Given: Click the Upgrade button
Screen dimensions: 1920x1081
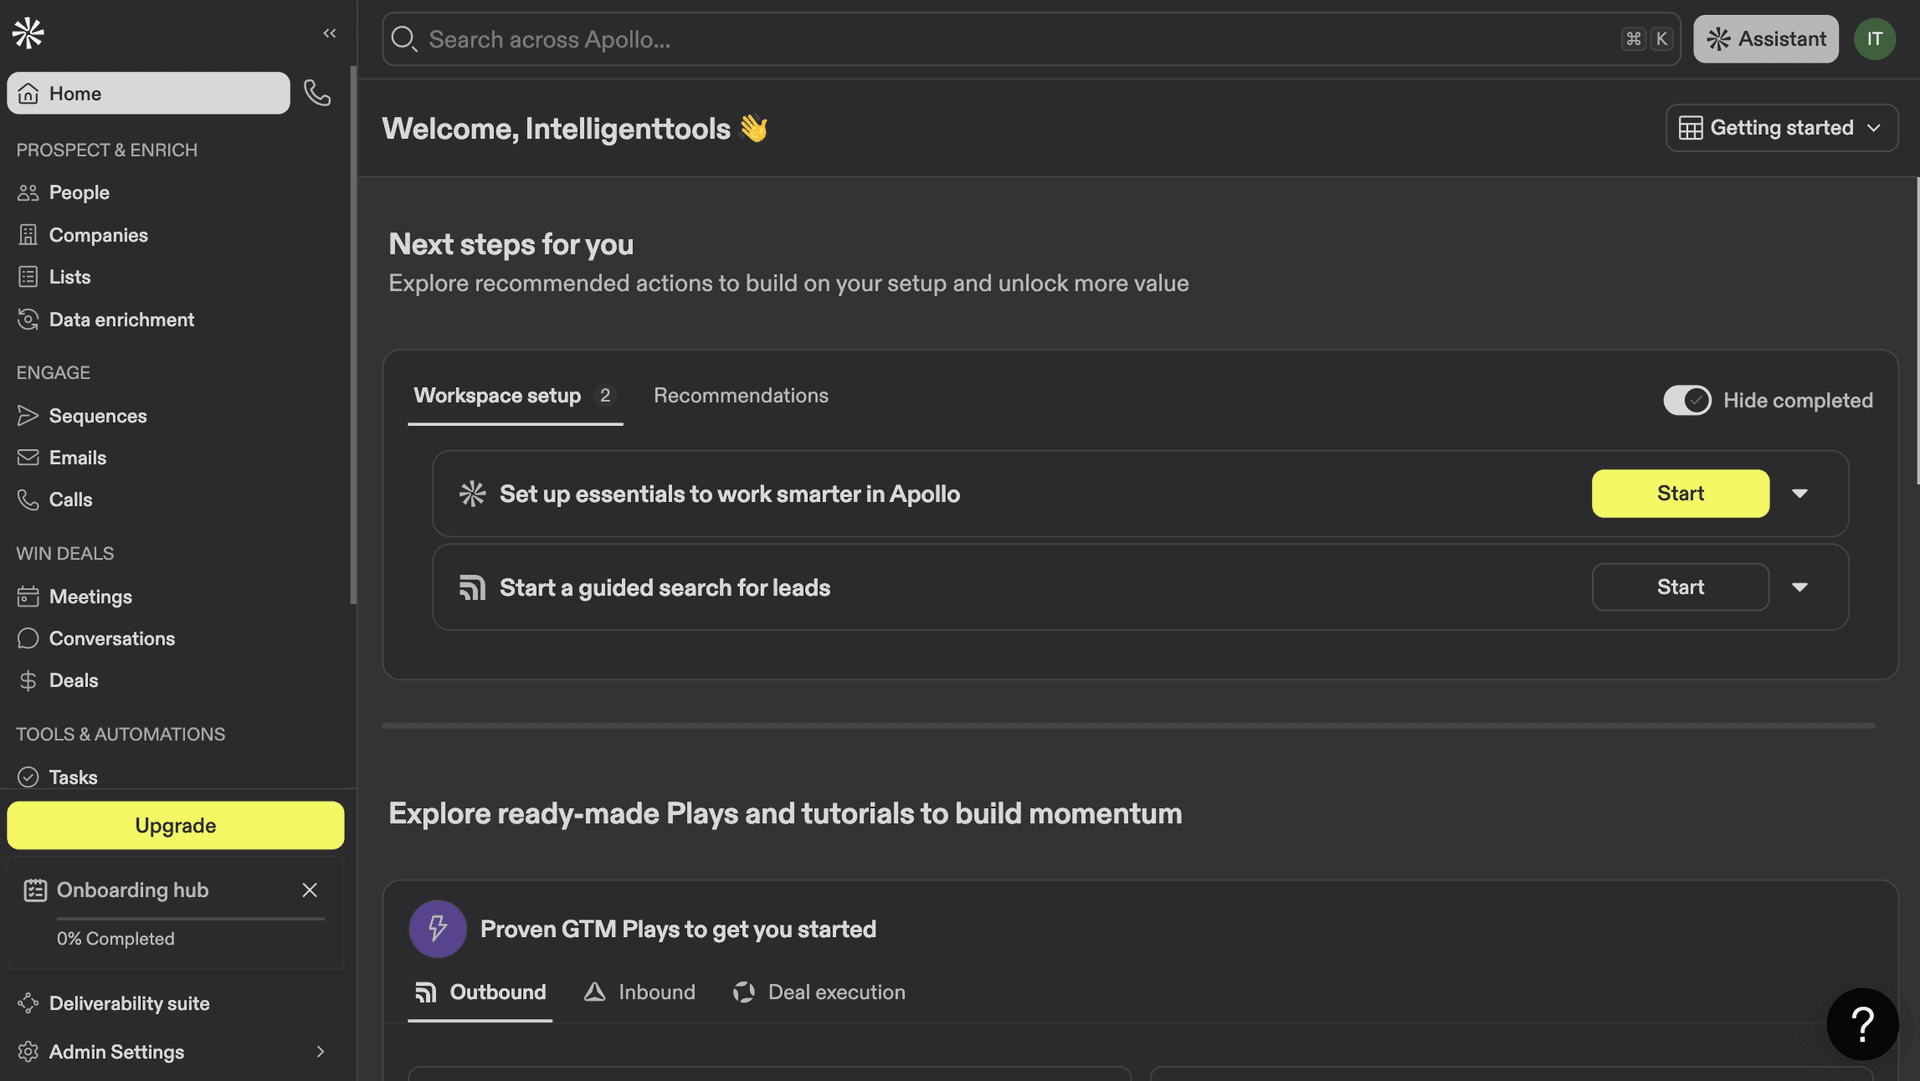Looking at the screenshot, I should coord(175,825).
